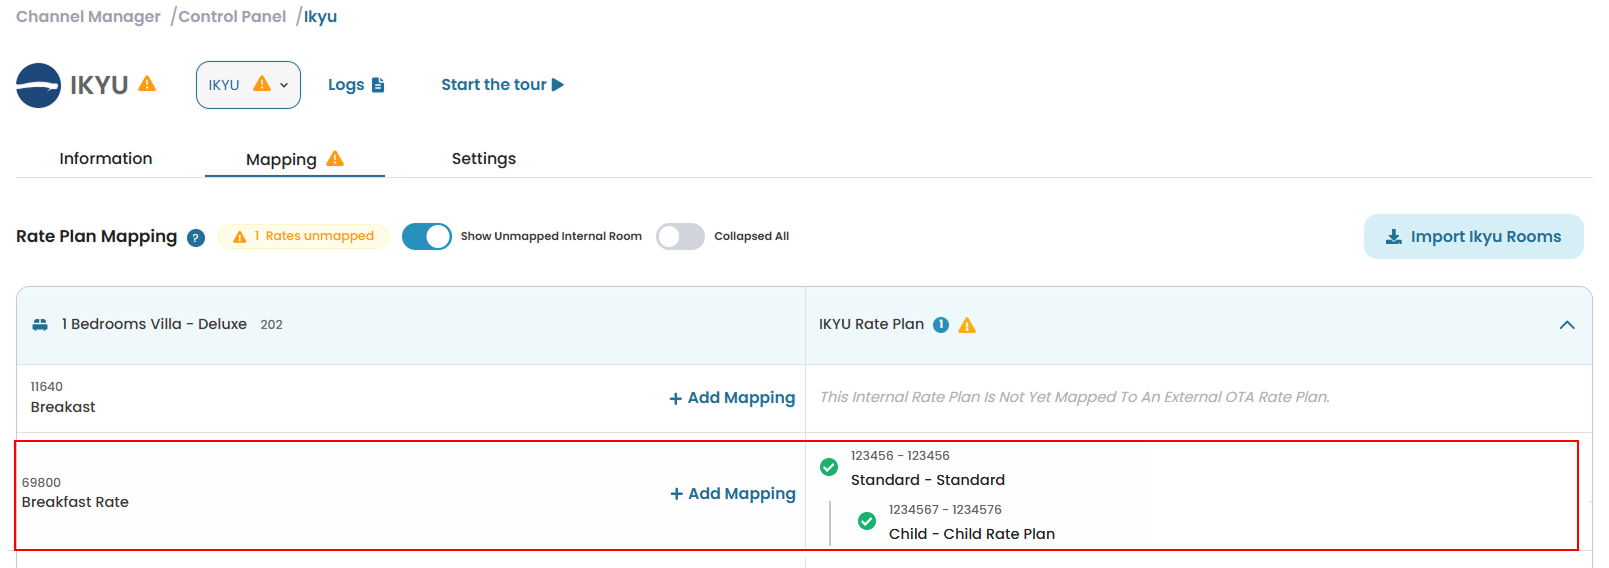Open the Settings tab
Image resolution: width=1609 pixels, height=568 pixels.
coord(484,158)
